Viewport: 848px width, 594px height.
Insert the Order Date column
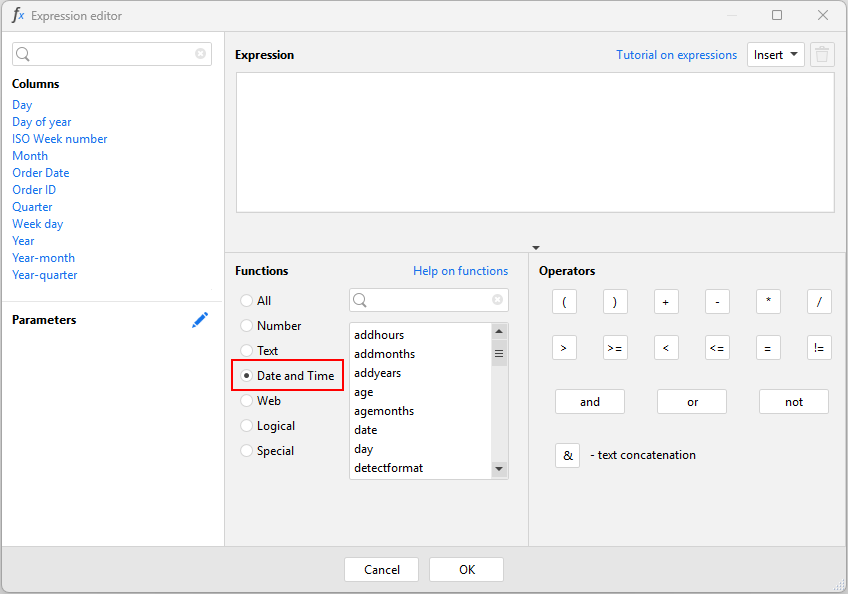click(x=41, y=173)
